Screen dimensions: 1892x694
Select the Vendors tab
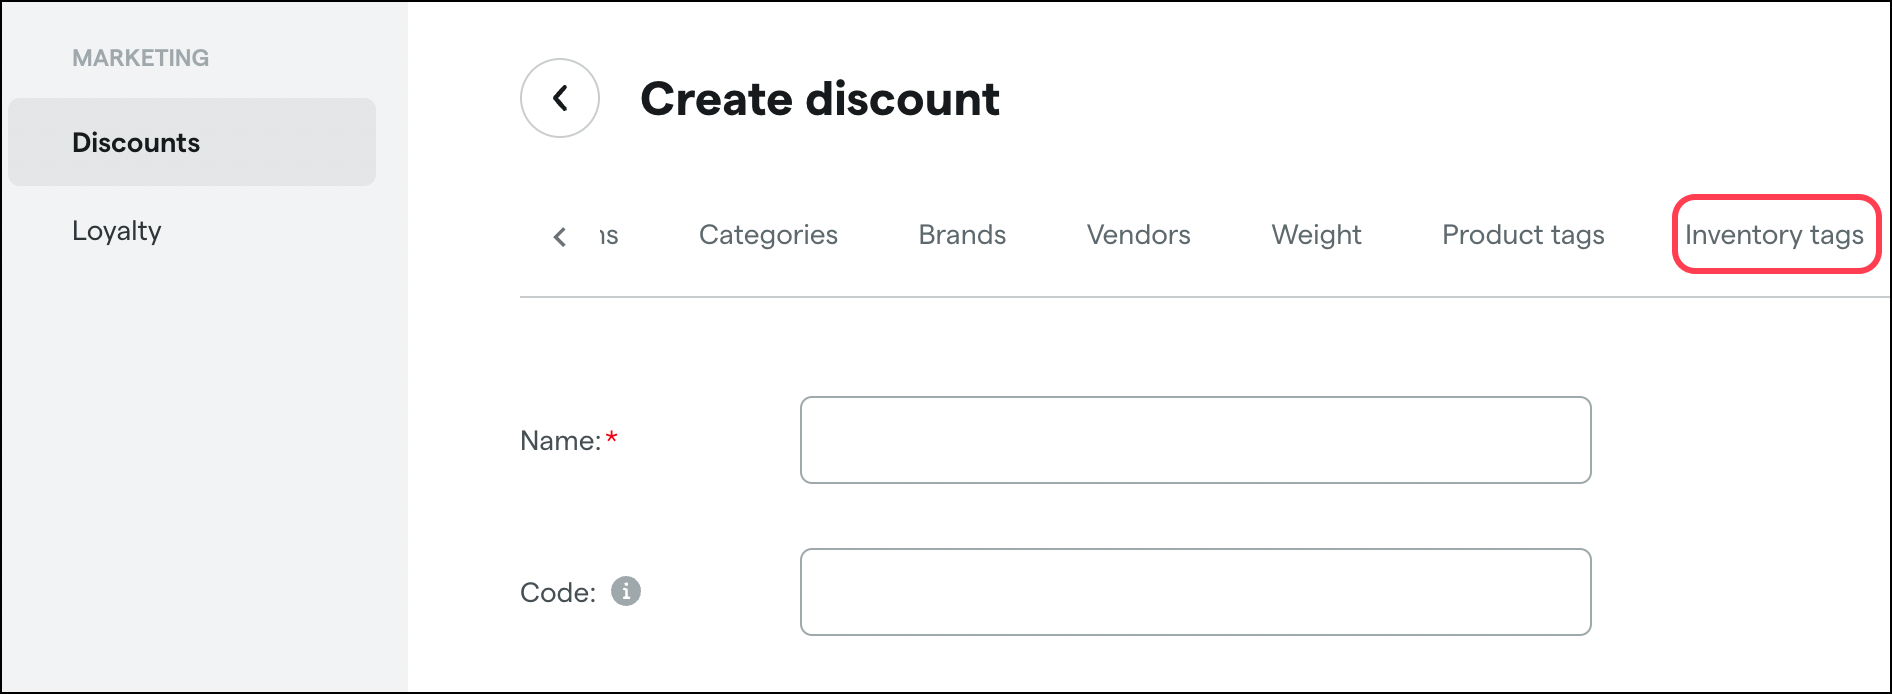click(1138, 235)
